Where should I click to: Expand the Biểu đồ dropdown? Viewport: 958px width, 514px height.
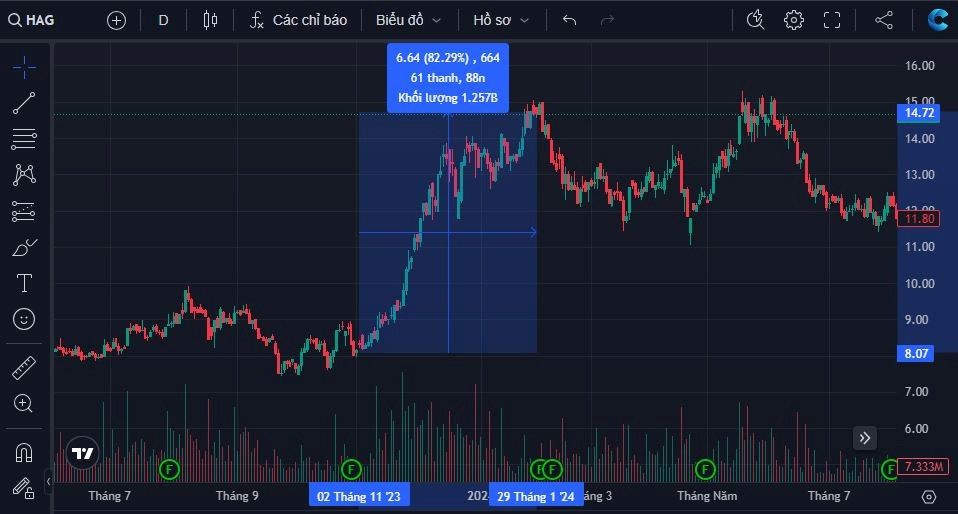[x=408, y=20]
